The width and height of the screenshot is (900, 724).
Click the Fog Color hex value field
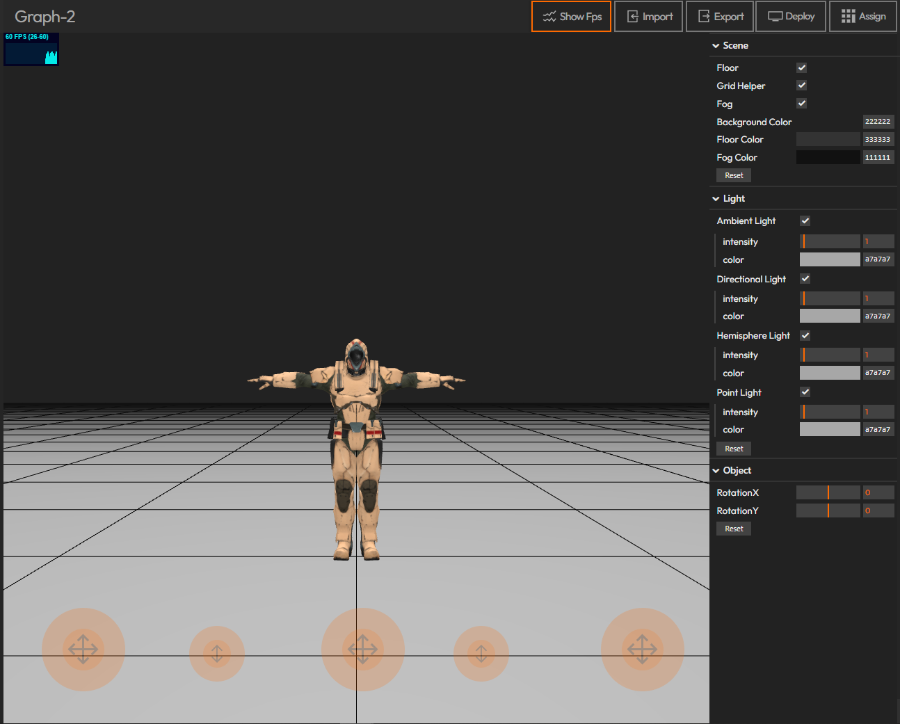pyautogui.click(x=876, y=157)
